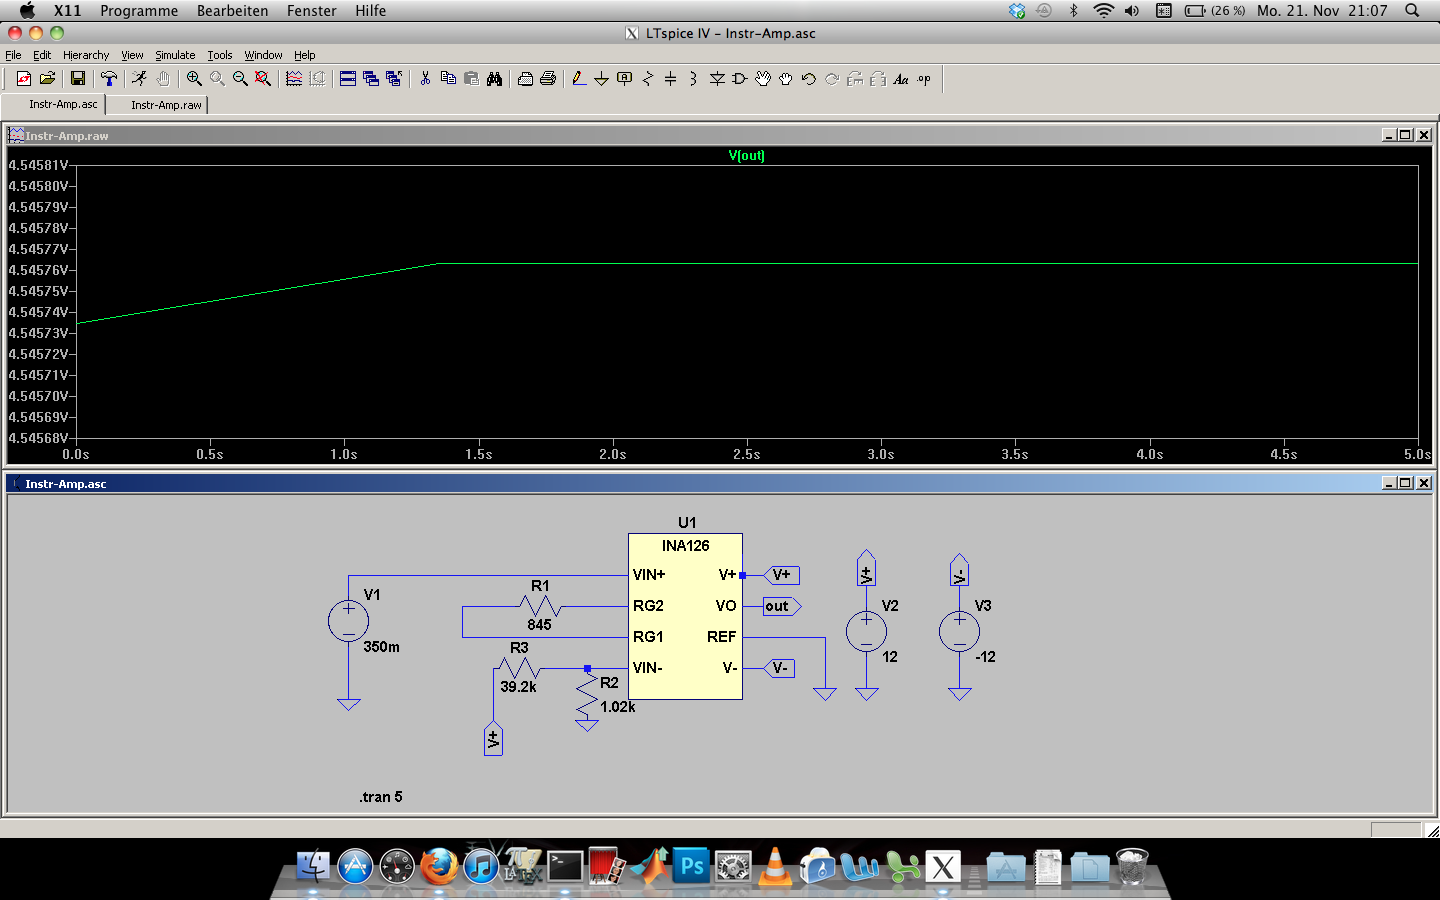Open Firefox from the Dock
Image resolution: width=1440 pixels, height=900 pixels.
439,866
